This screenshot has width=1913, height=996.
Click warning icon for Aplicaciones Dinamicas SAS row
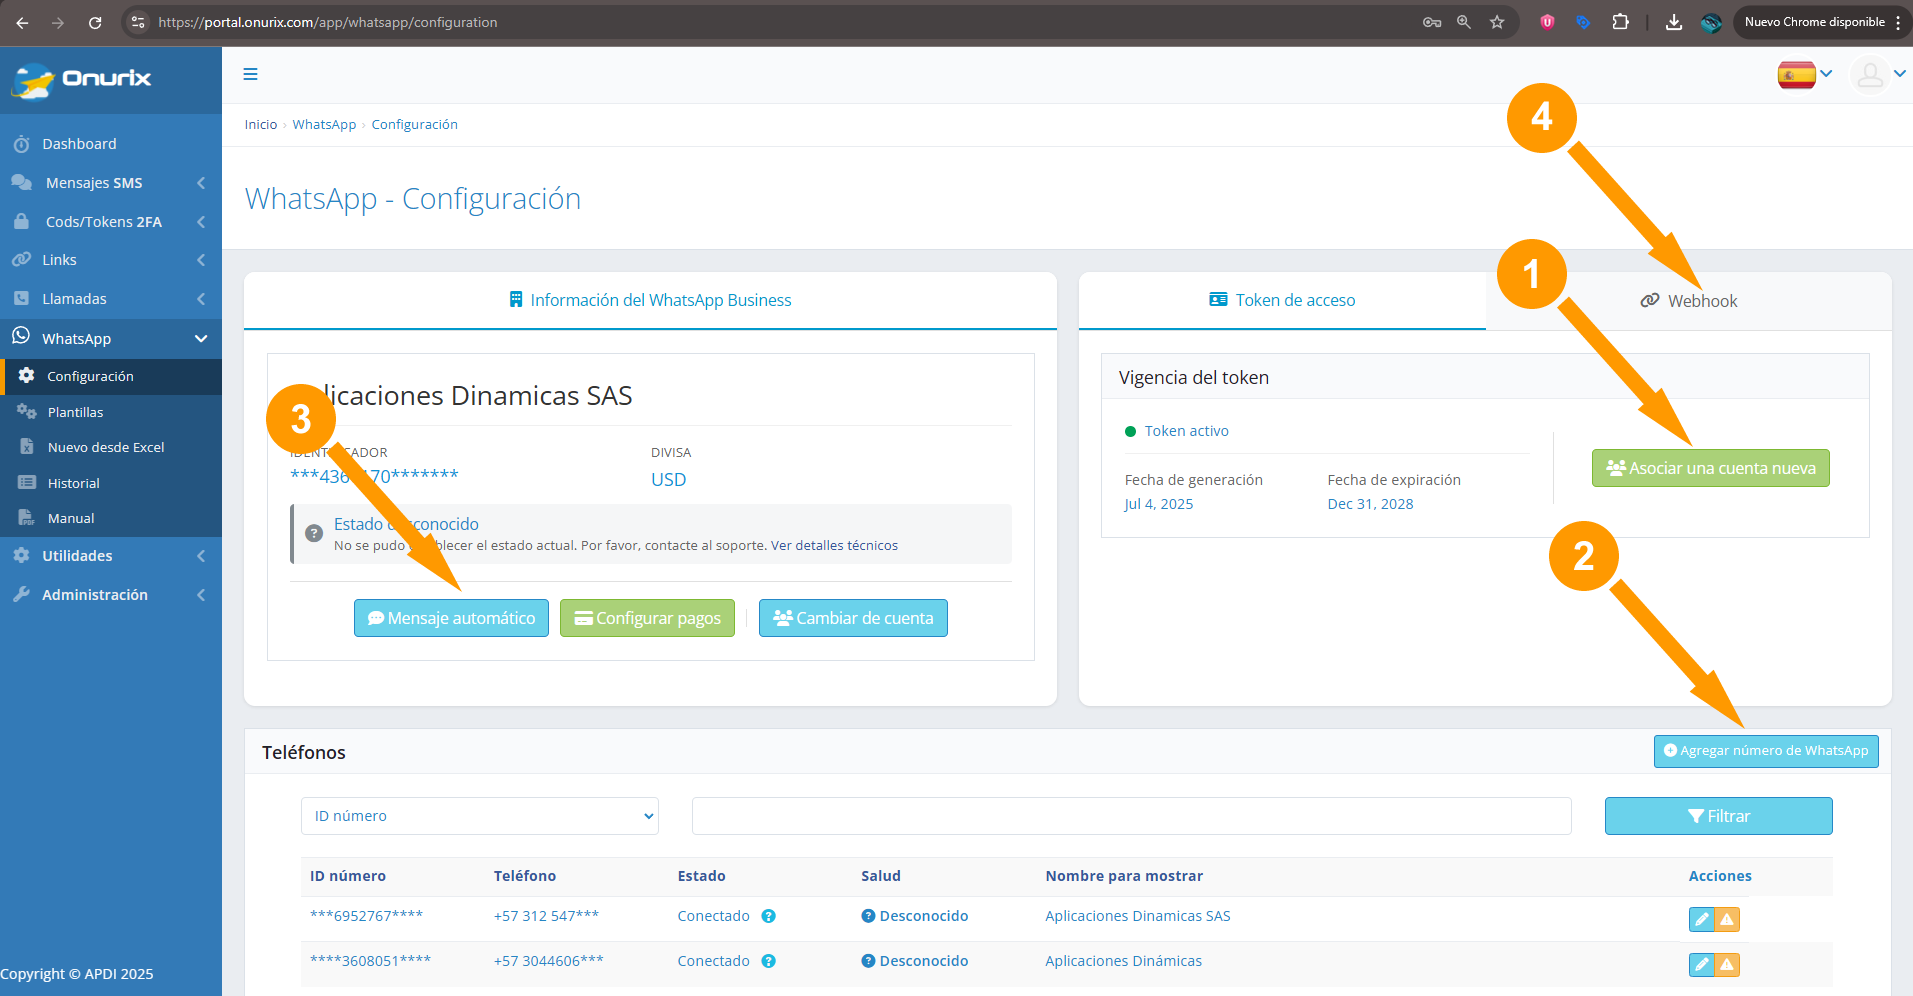(x=1727, y=919)
